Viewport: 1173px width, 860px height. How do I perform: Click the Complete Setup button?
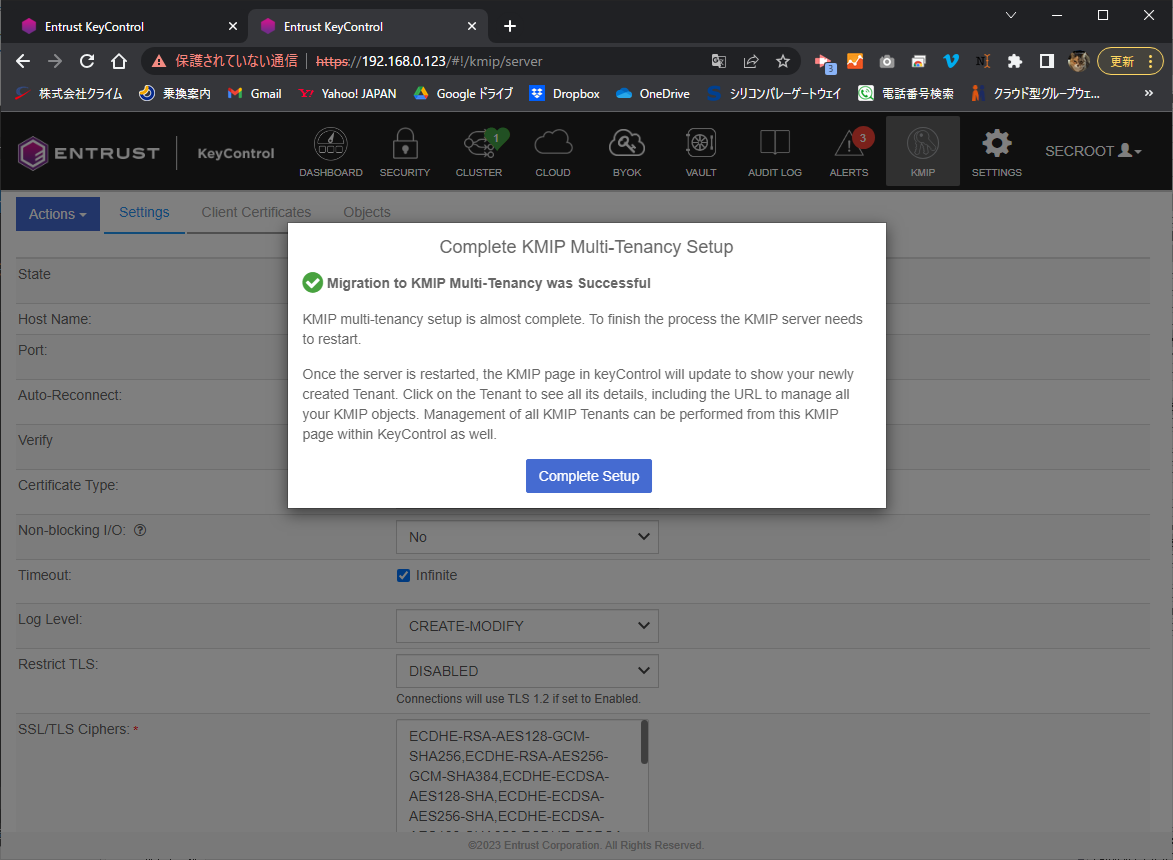589,476
